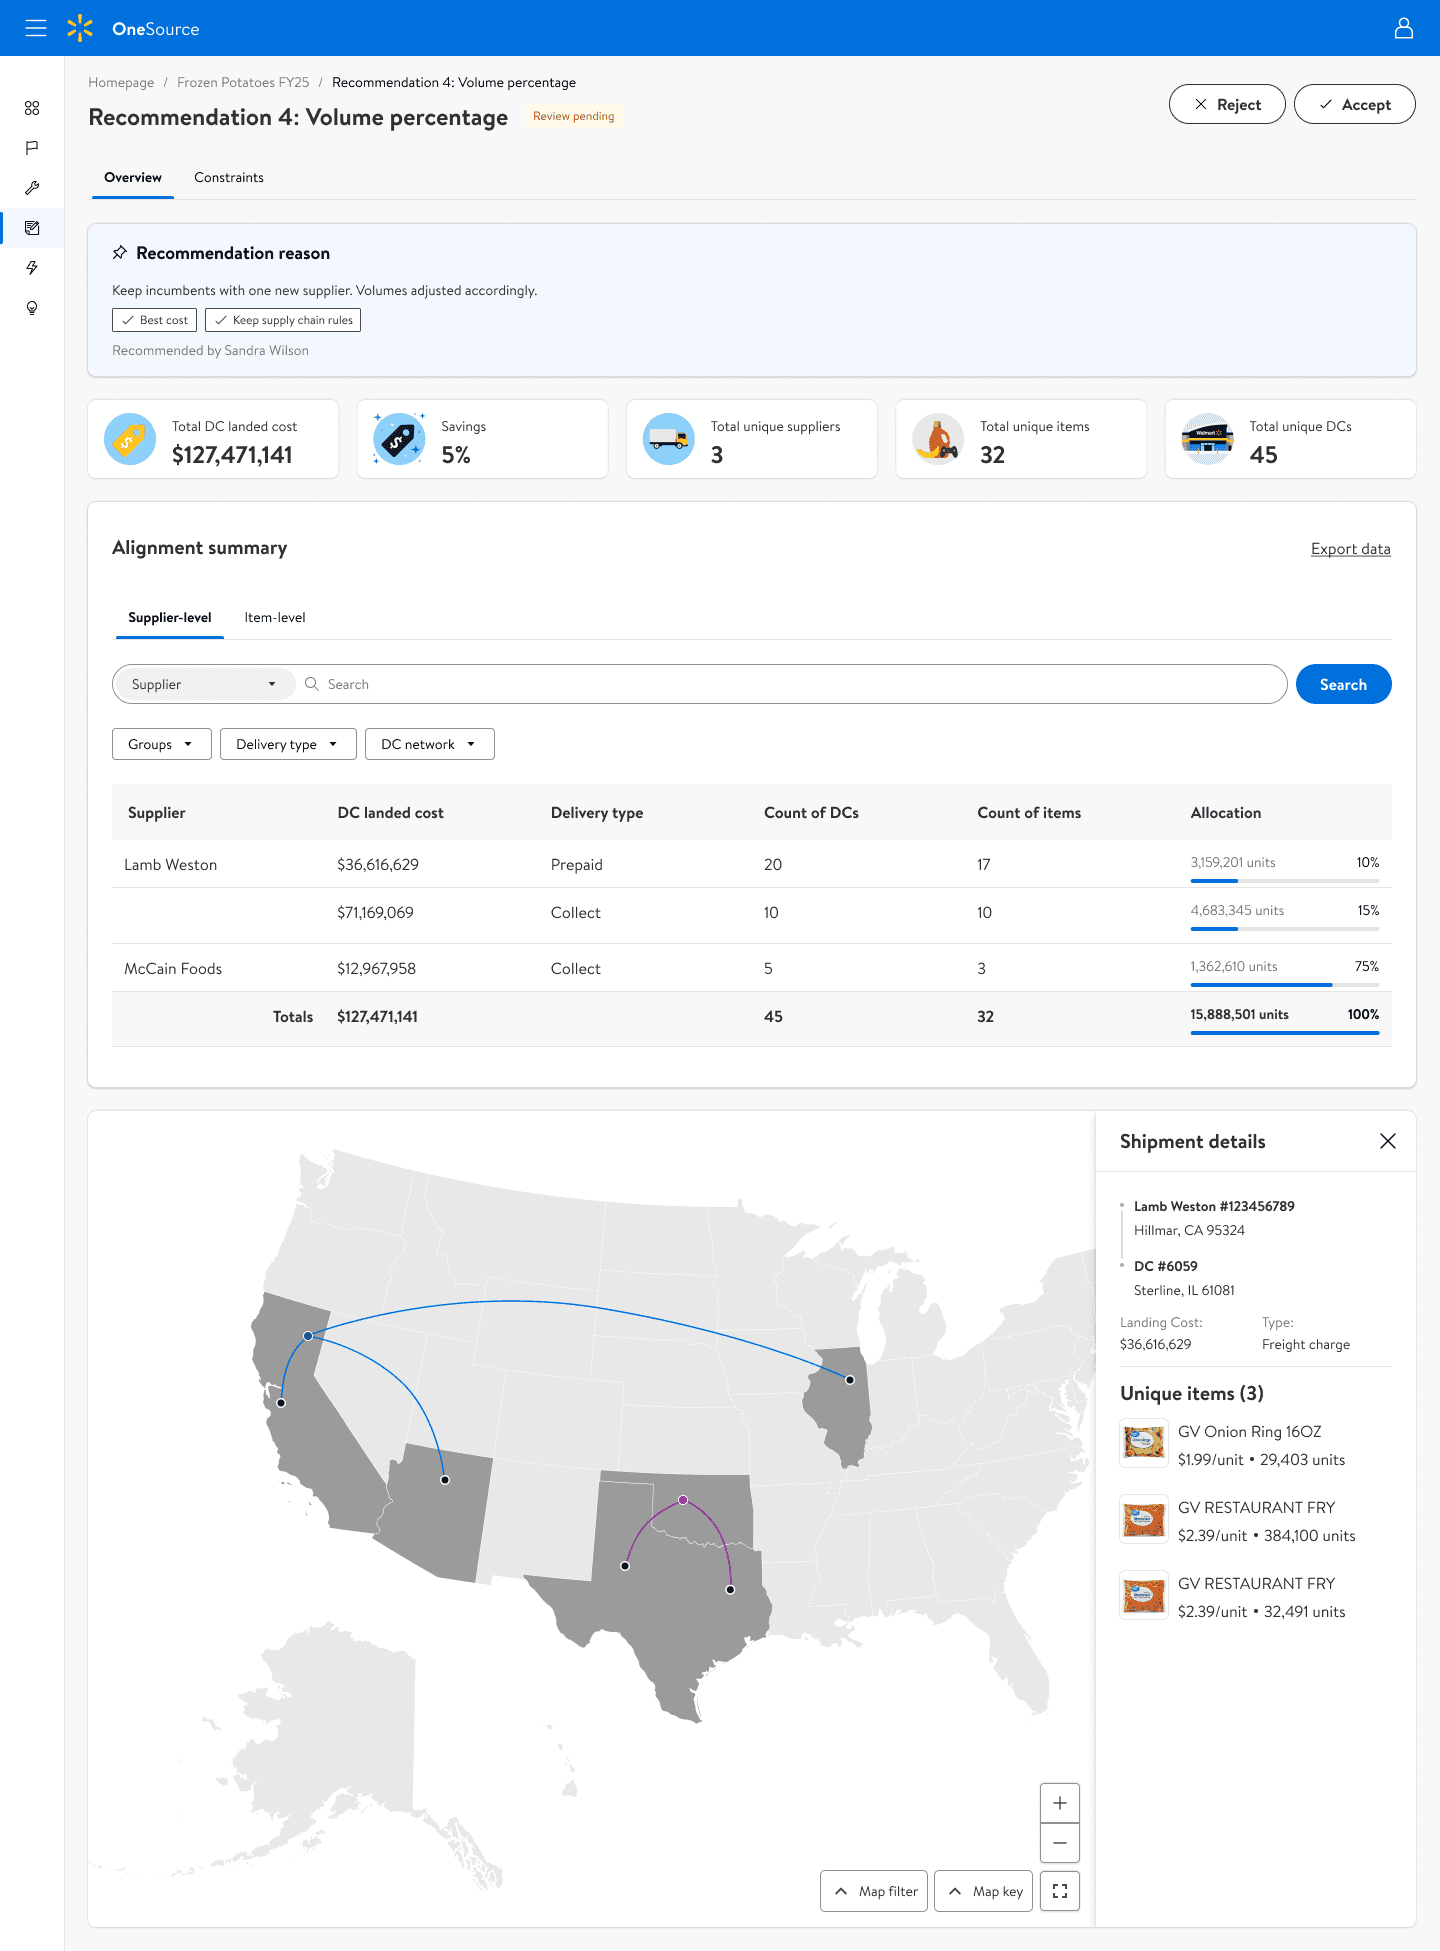Close the Shipment details panel
Image resolution: width=1440 pixels, height=1951 pixels.
1388,1141
